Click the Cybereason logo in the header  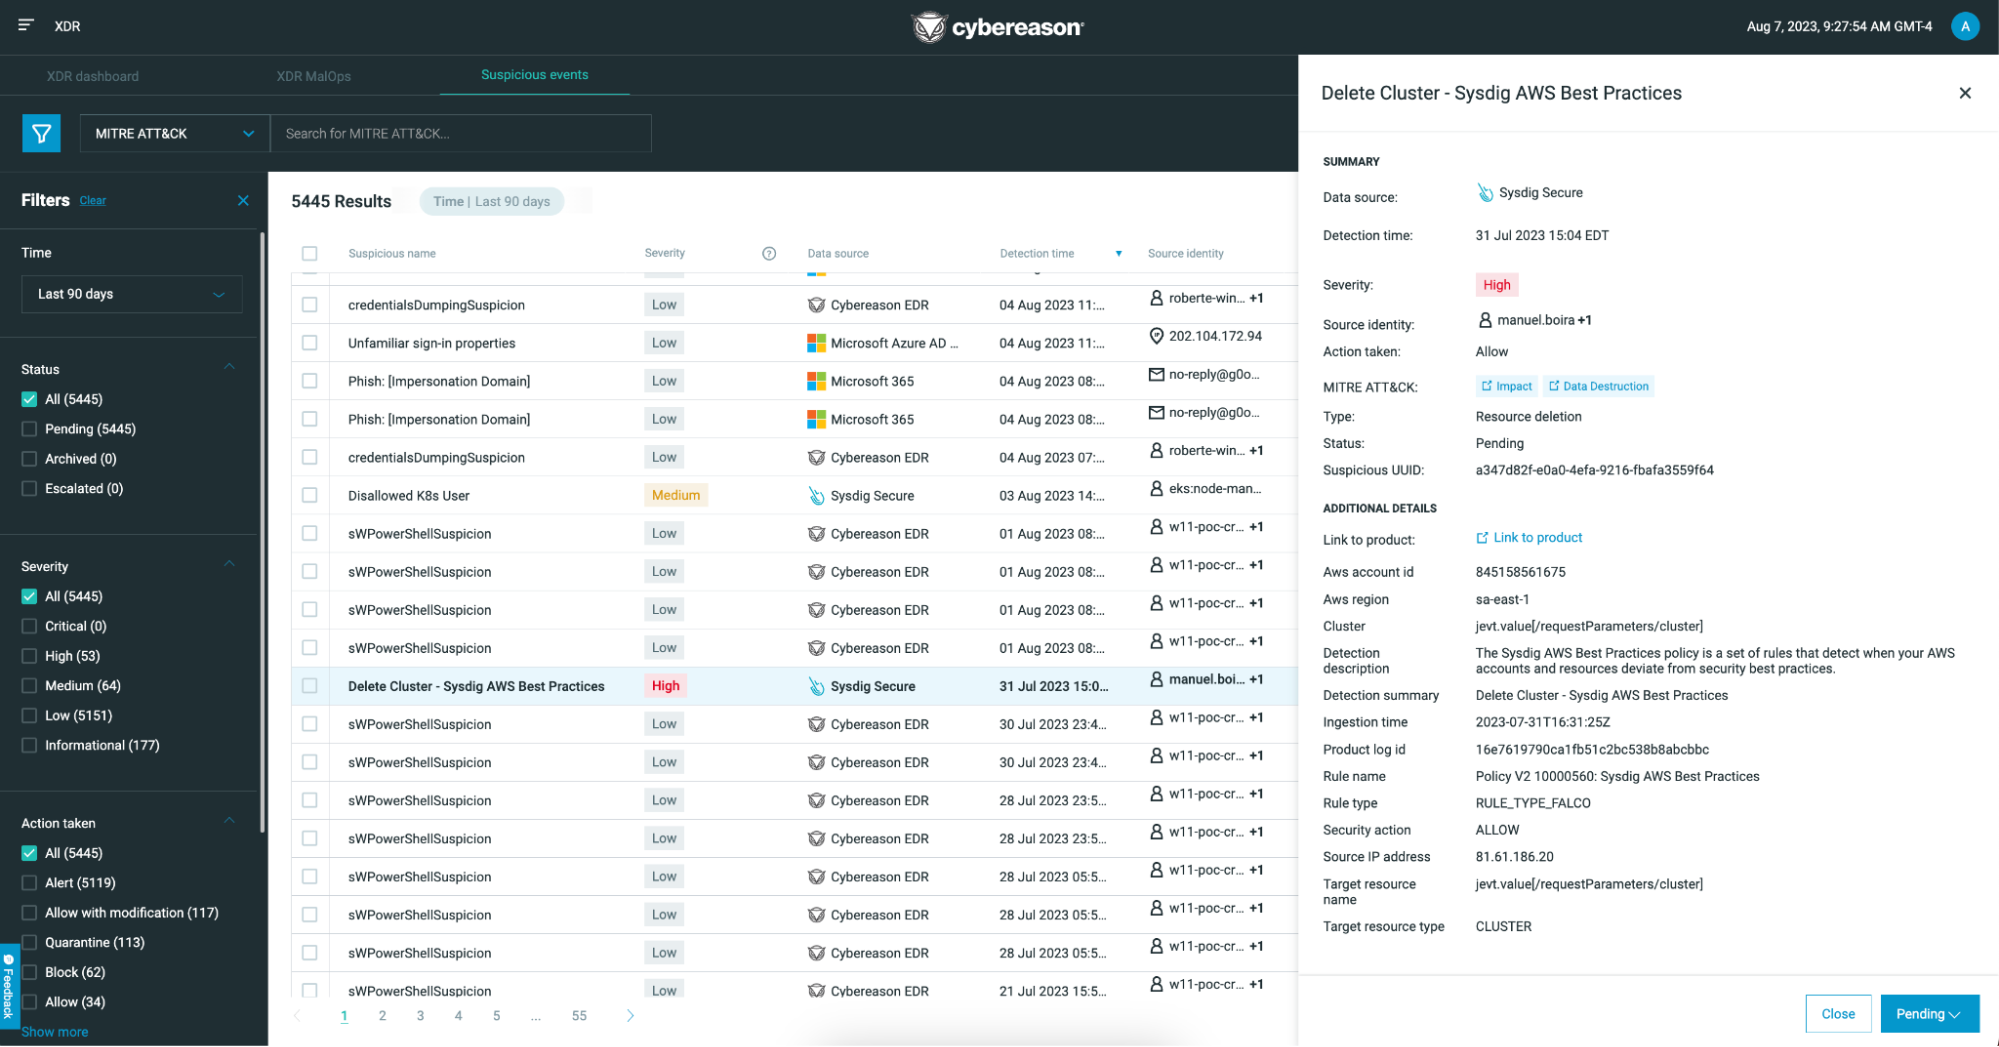click(x=996, y=27)
